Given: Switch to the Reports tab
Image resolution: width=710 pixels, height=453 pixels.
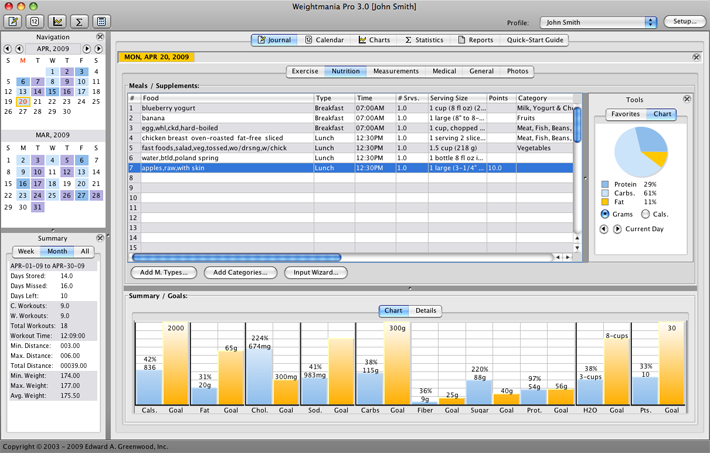Looking at the screenshot, I should 475,40.
